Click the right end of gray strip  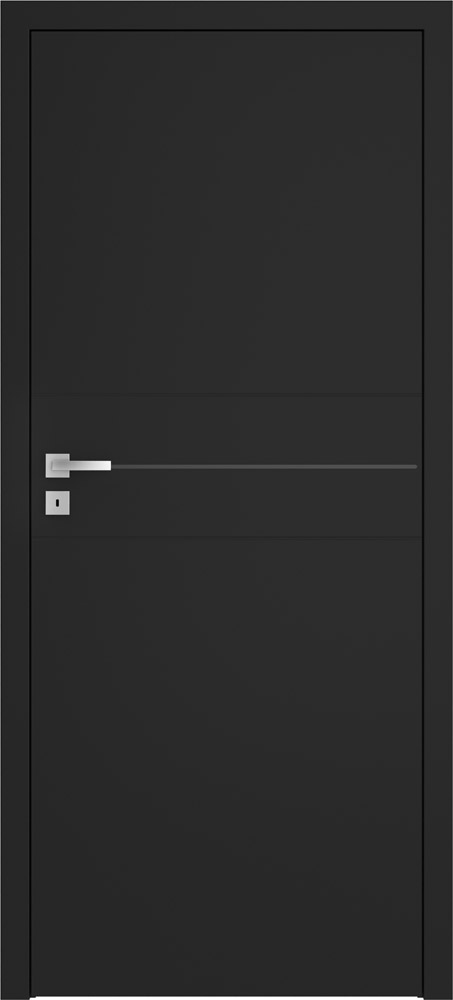pos(415,466)
